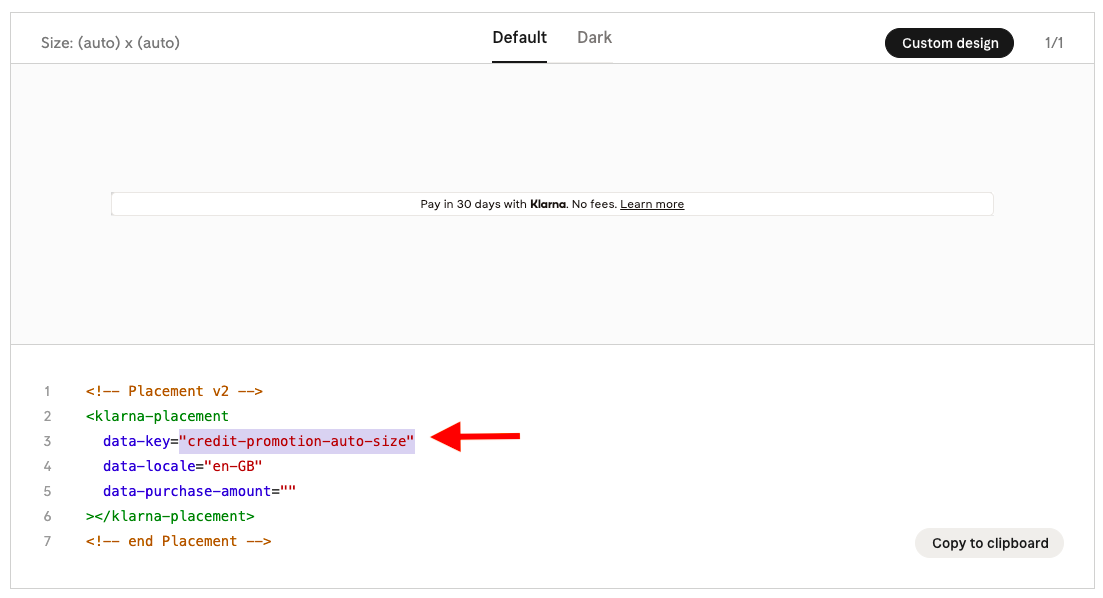Click the red arrow annotation
Screen dimensions: 1103x598
click(x=476, y=437)
